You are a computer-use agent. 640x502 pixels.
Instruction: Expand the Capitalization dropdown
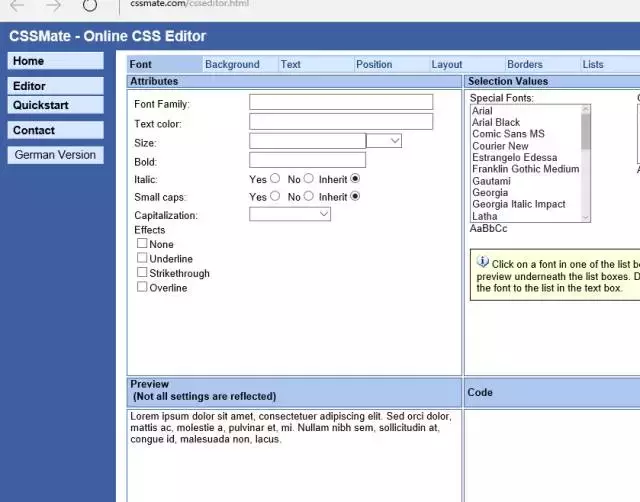[x=290, y=214]
